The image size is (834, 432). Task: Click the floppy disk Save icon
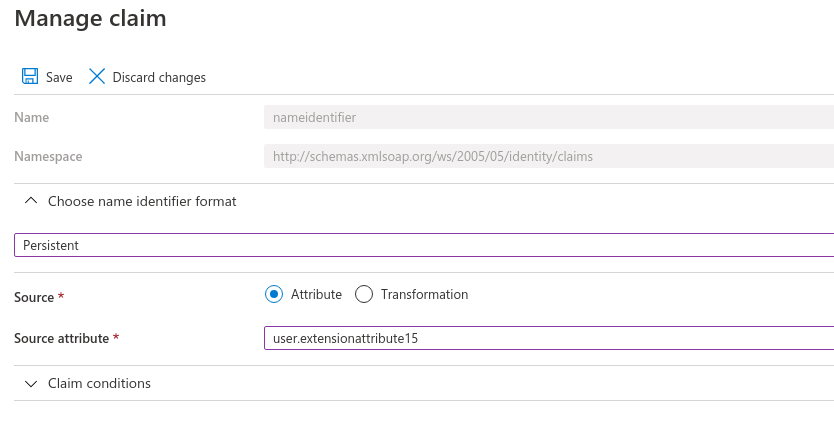[30, 76]
